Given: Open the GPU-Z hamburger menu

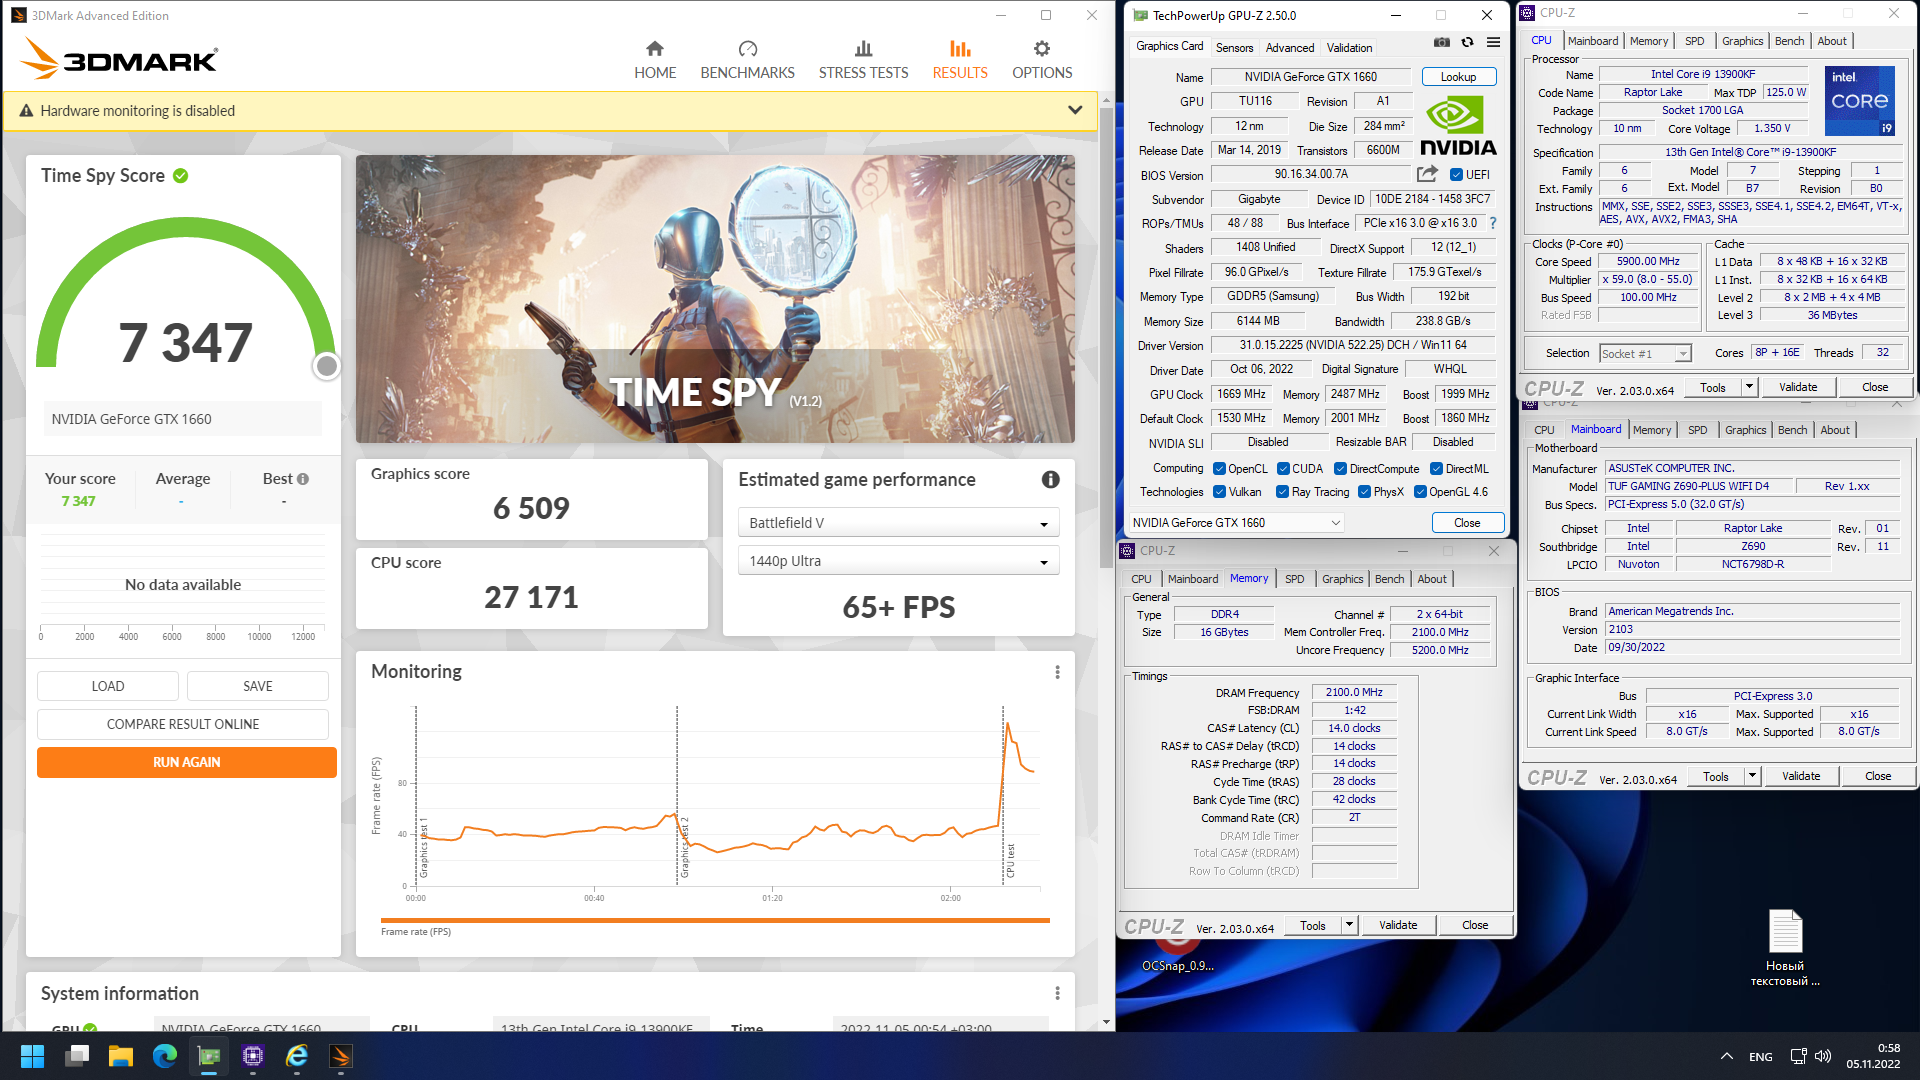Looking at the screenshot, I should point(1493,42).
